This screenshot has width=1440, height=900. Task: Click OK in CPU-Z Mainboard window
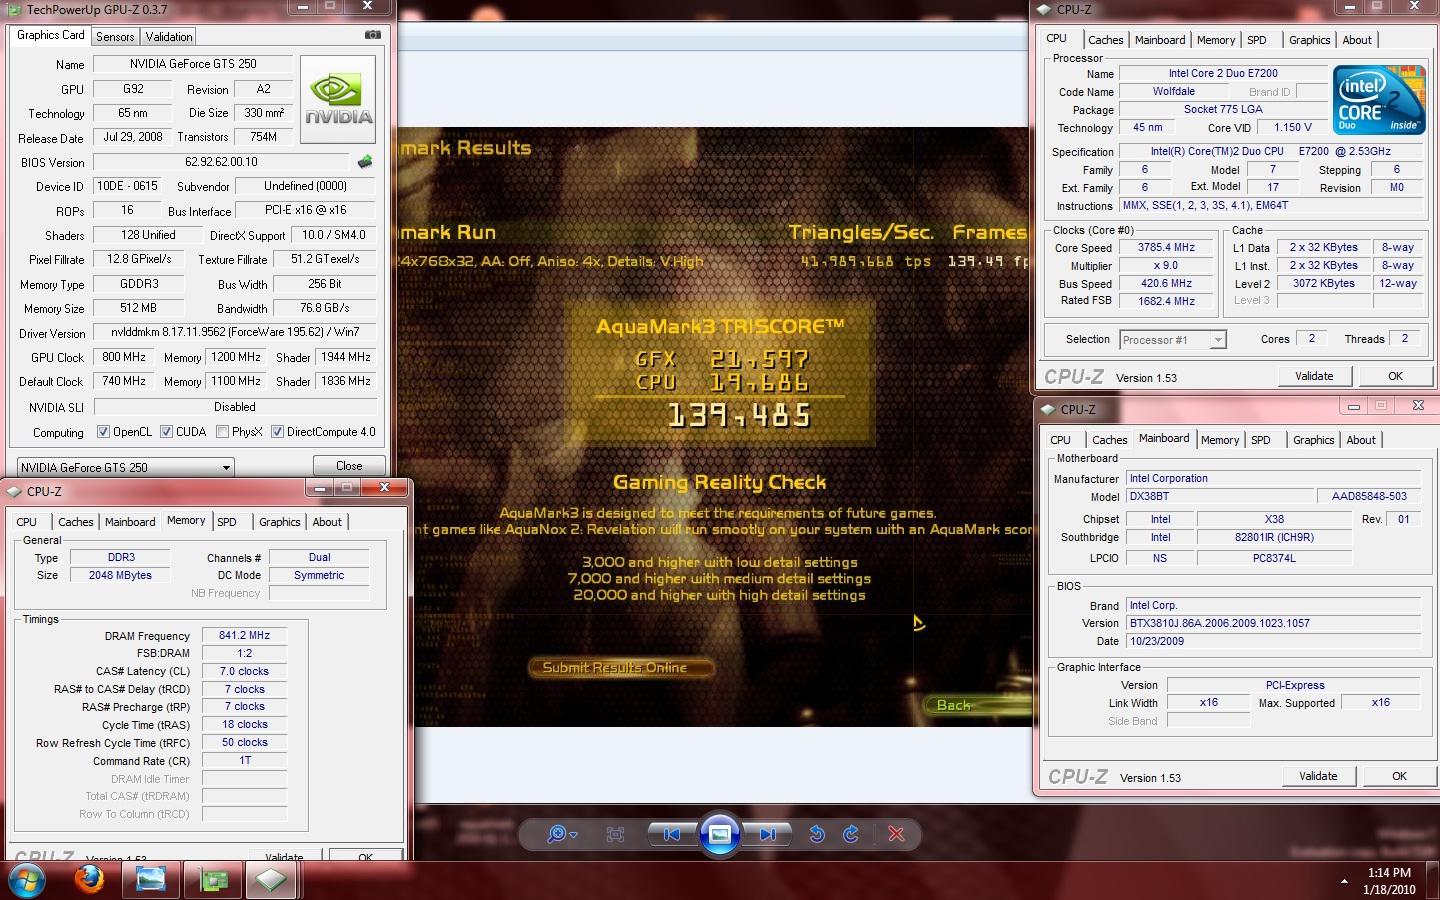point(1399,776)
